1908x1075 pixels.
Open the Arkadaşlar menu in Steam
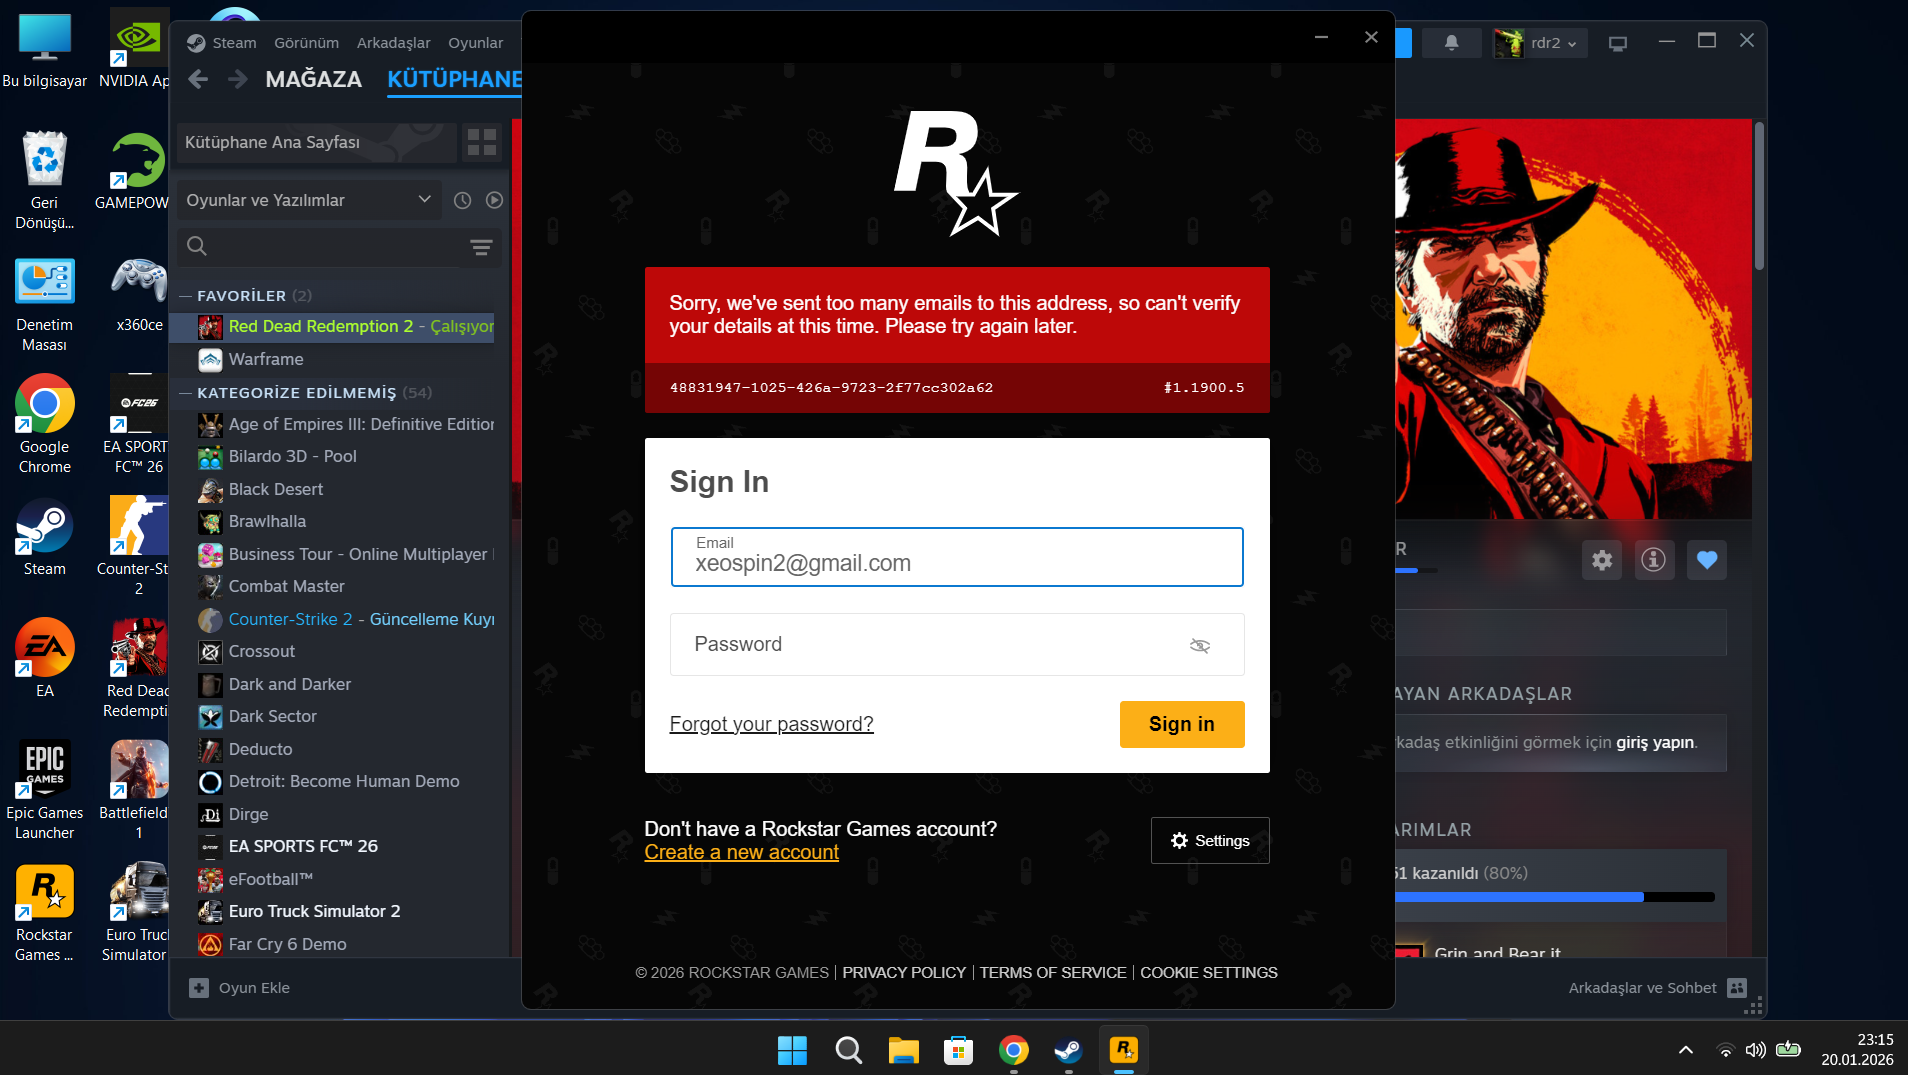click(393, 43)
